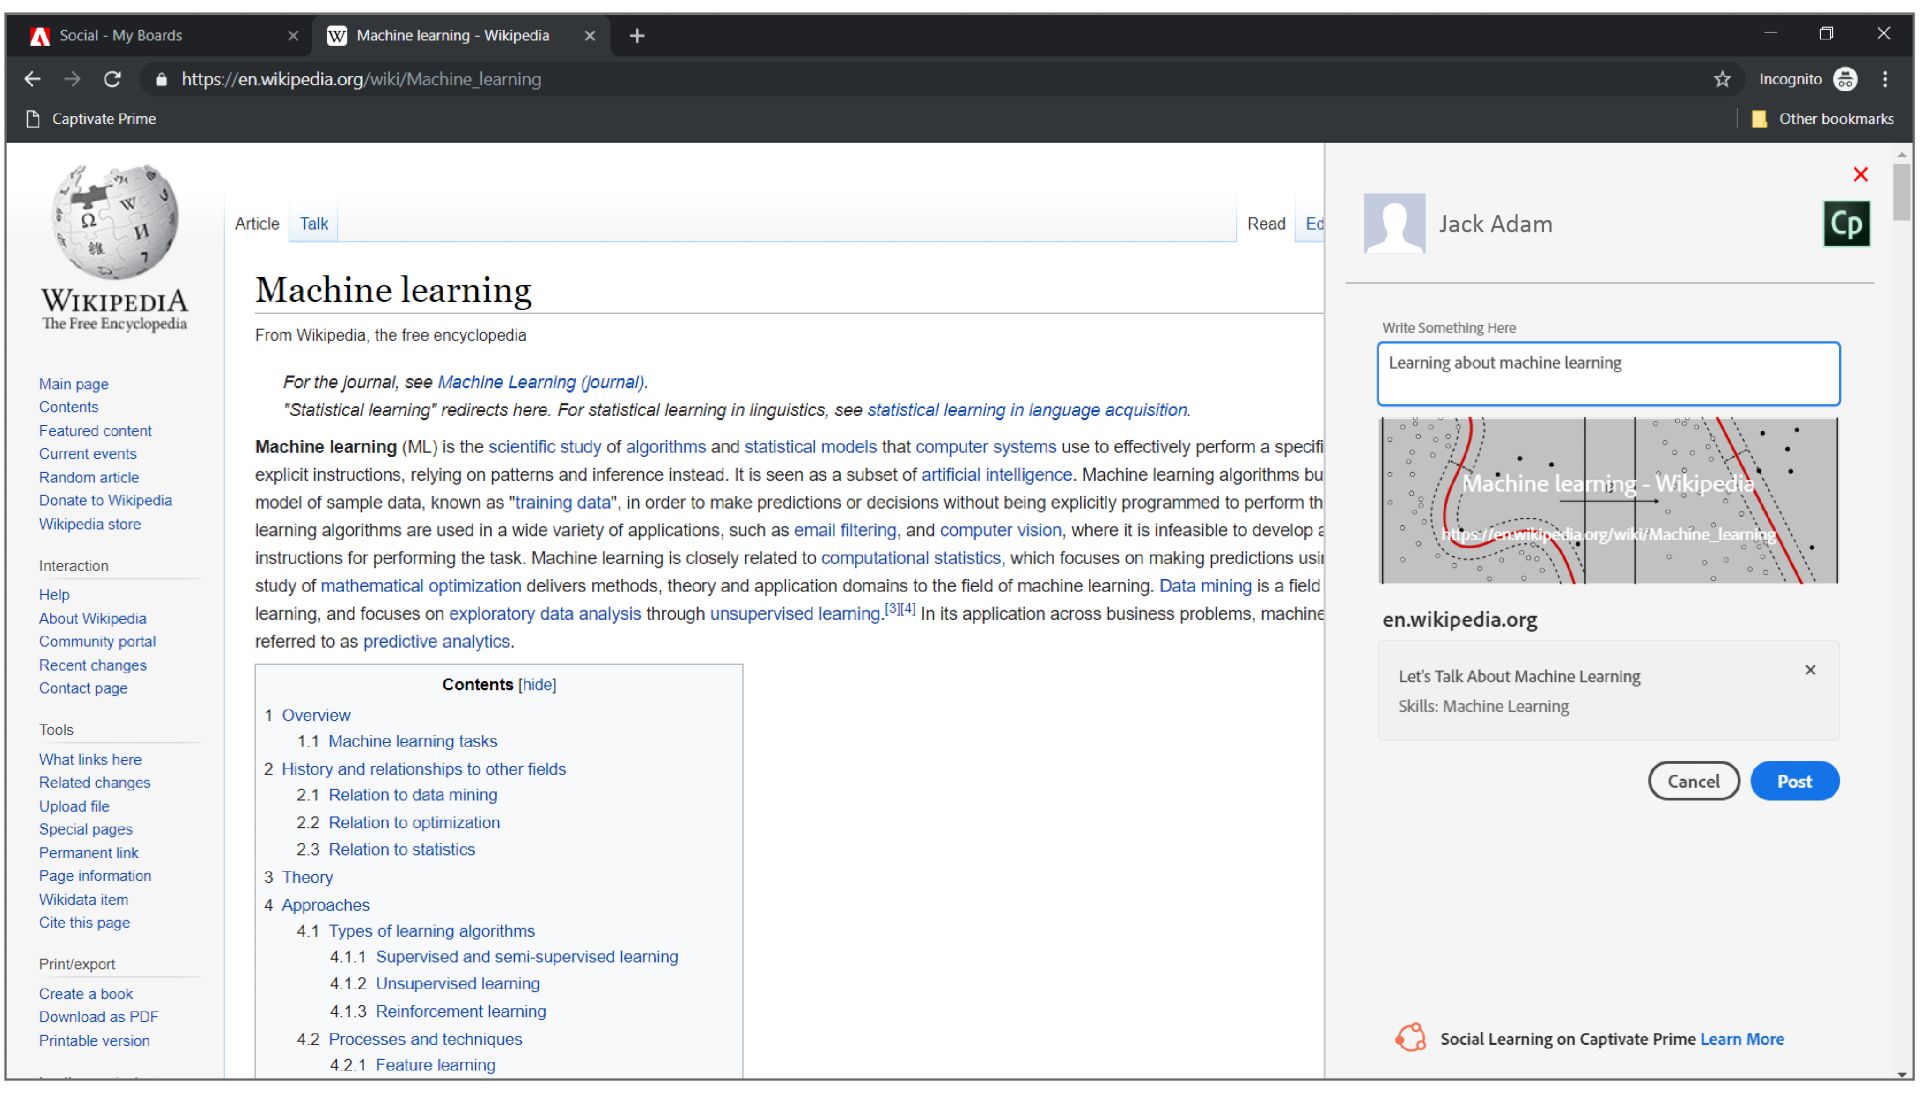Open What links here tool
The height and width of the screenshot is (1101, 1920).
[90, 760]
